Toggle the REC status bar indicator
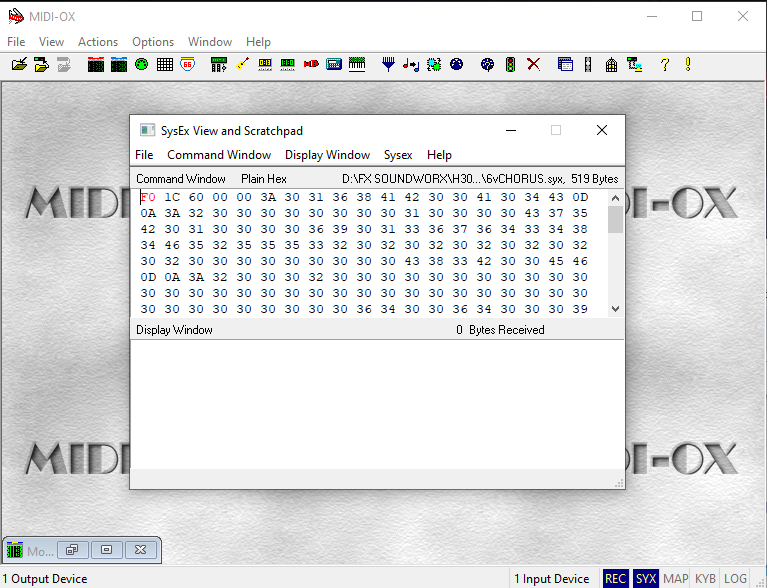 click(x=615, y=579)
